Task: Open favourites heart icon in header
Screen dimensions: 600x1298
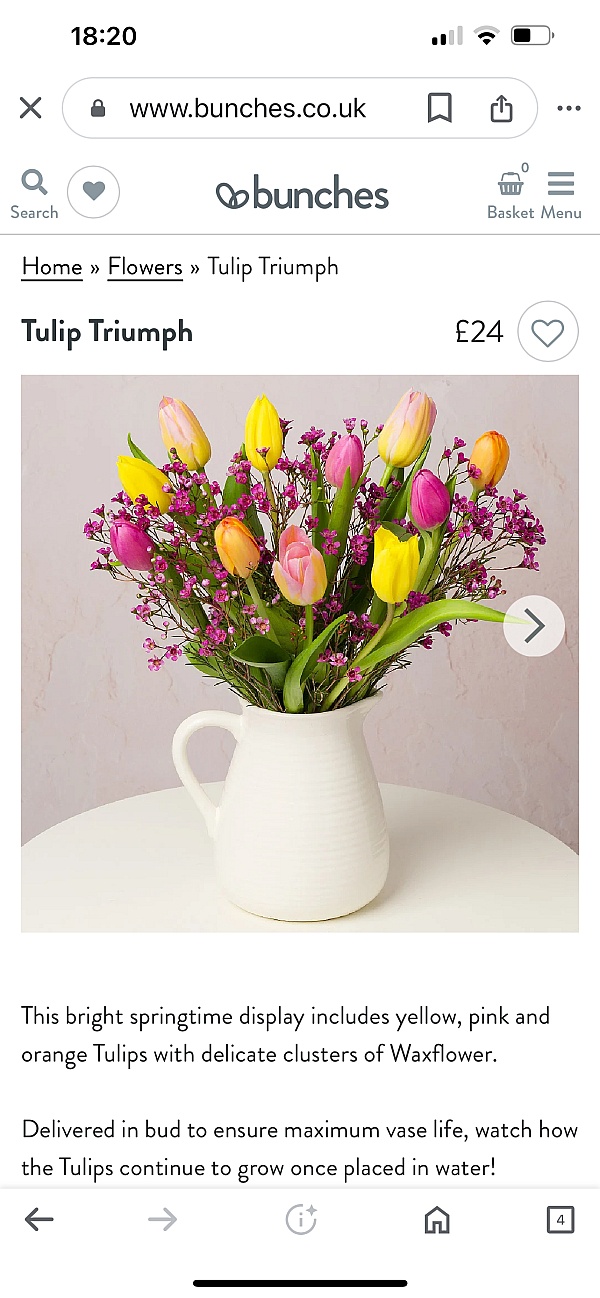Action: tap(94, 192)
